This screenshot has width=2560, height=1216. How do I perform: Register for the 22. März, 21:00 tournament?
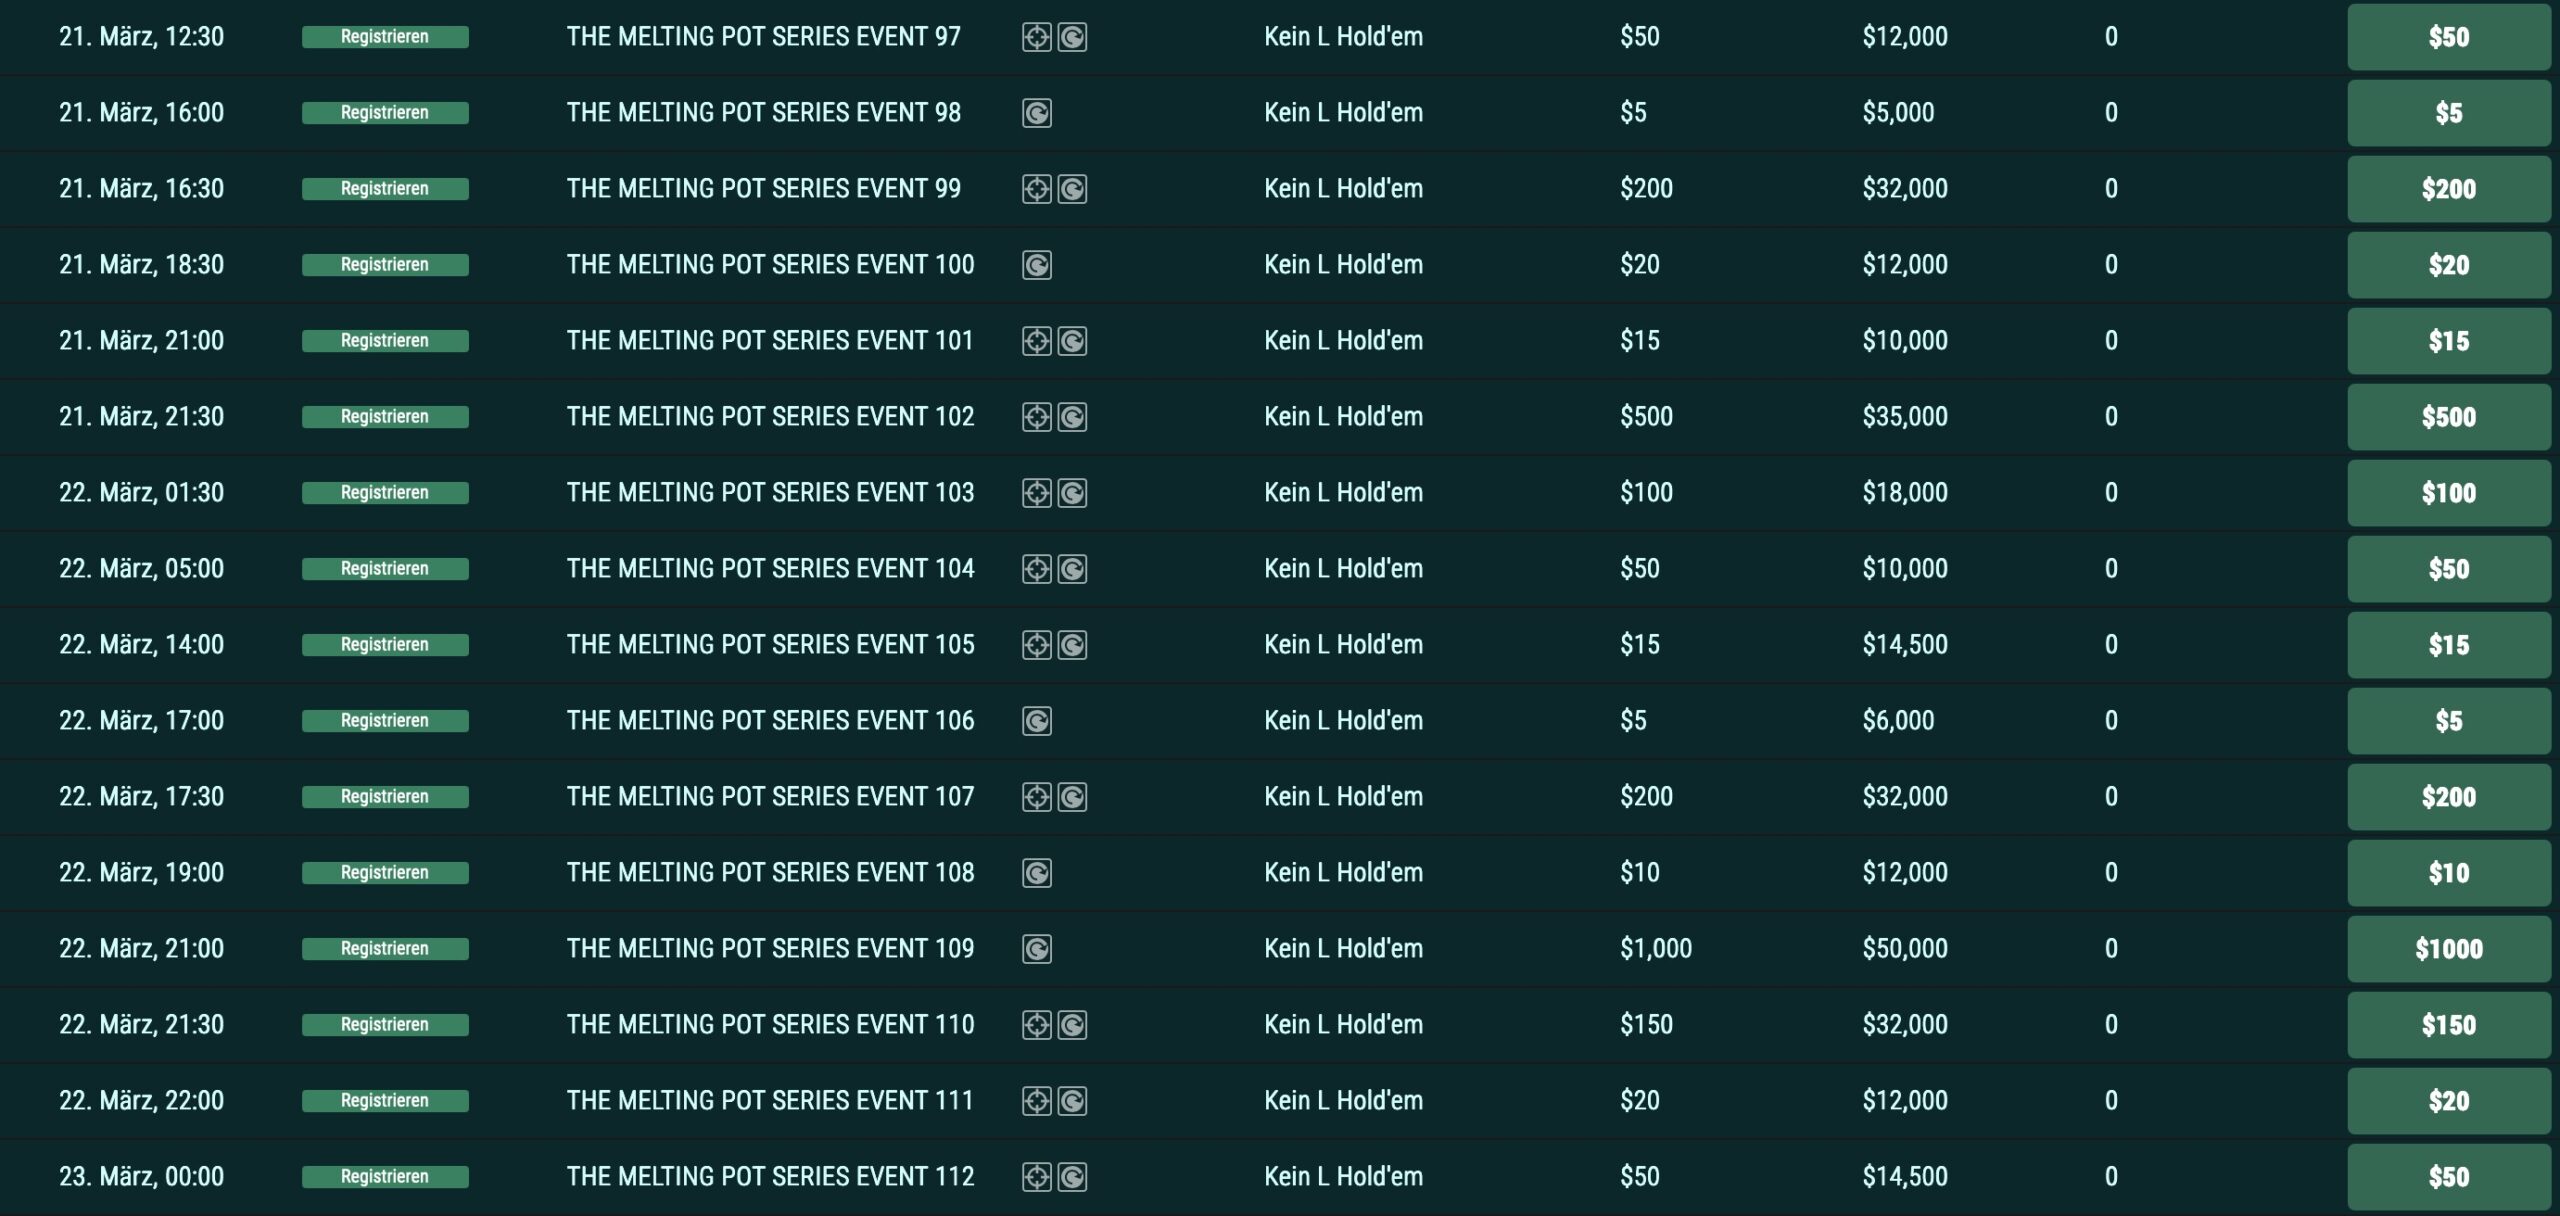385,949
